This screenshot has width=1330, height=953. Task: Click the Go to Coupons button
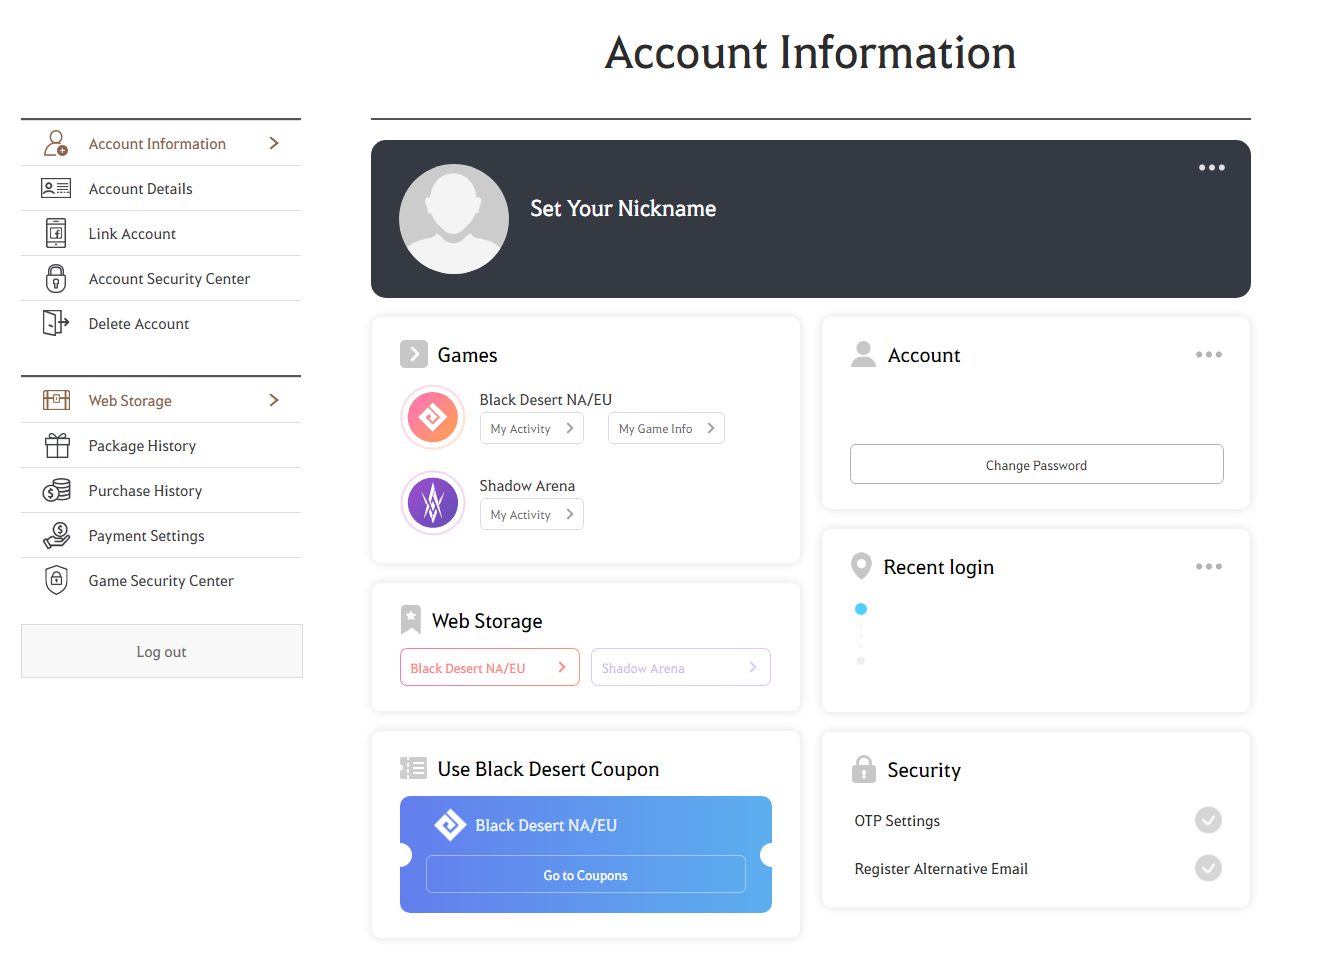(x=586, y=874)
